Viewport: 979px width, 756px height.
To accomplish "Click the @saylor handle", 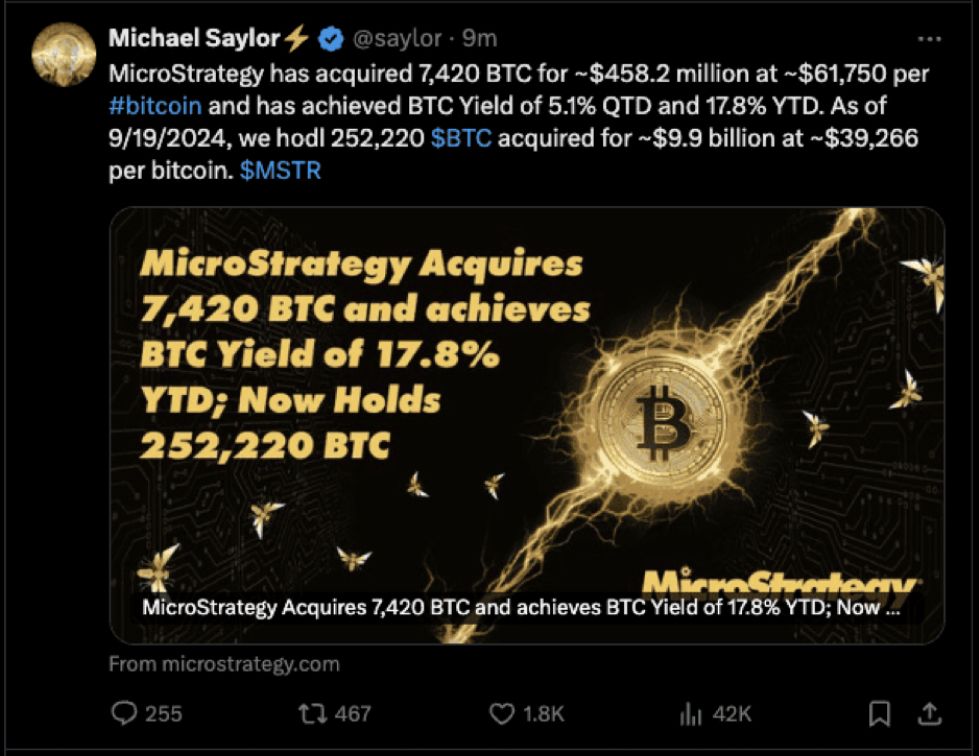I will pos(398,39).
